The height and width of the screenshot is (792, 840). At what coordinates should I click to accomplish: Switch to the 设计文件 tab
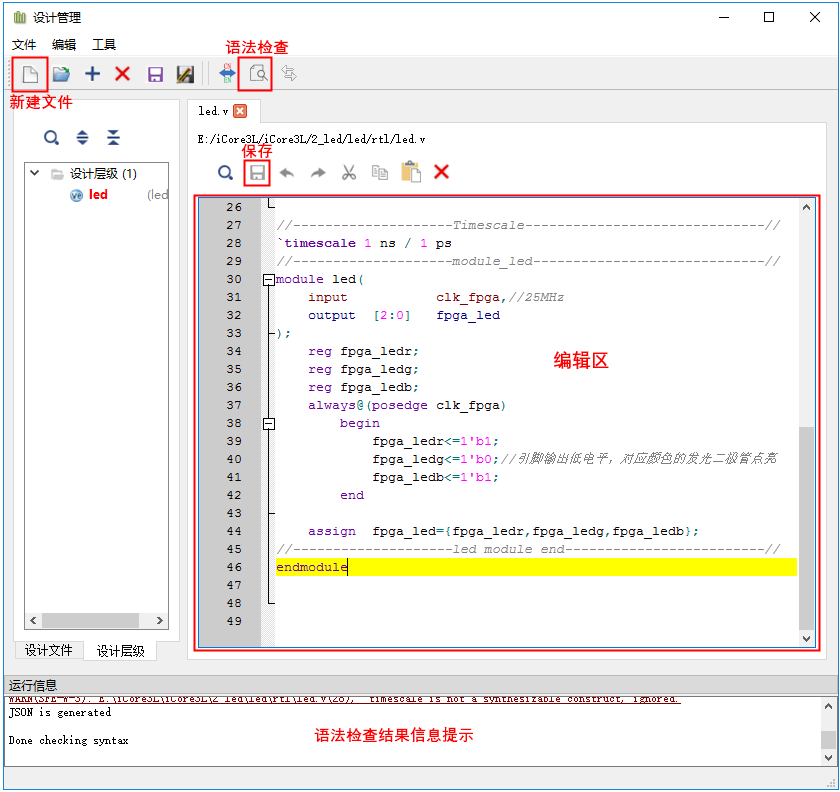click(49, 650)
